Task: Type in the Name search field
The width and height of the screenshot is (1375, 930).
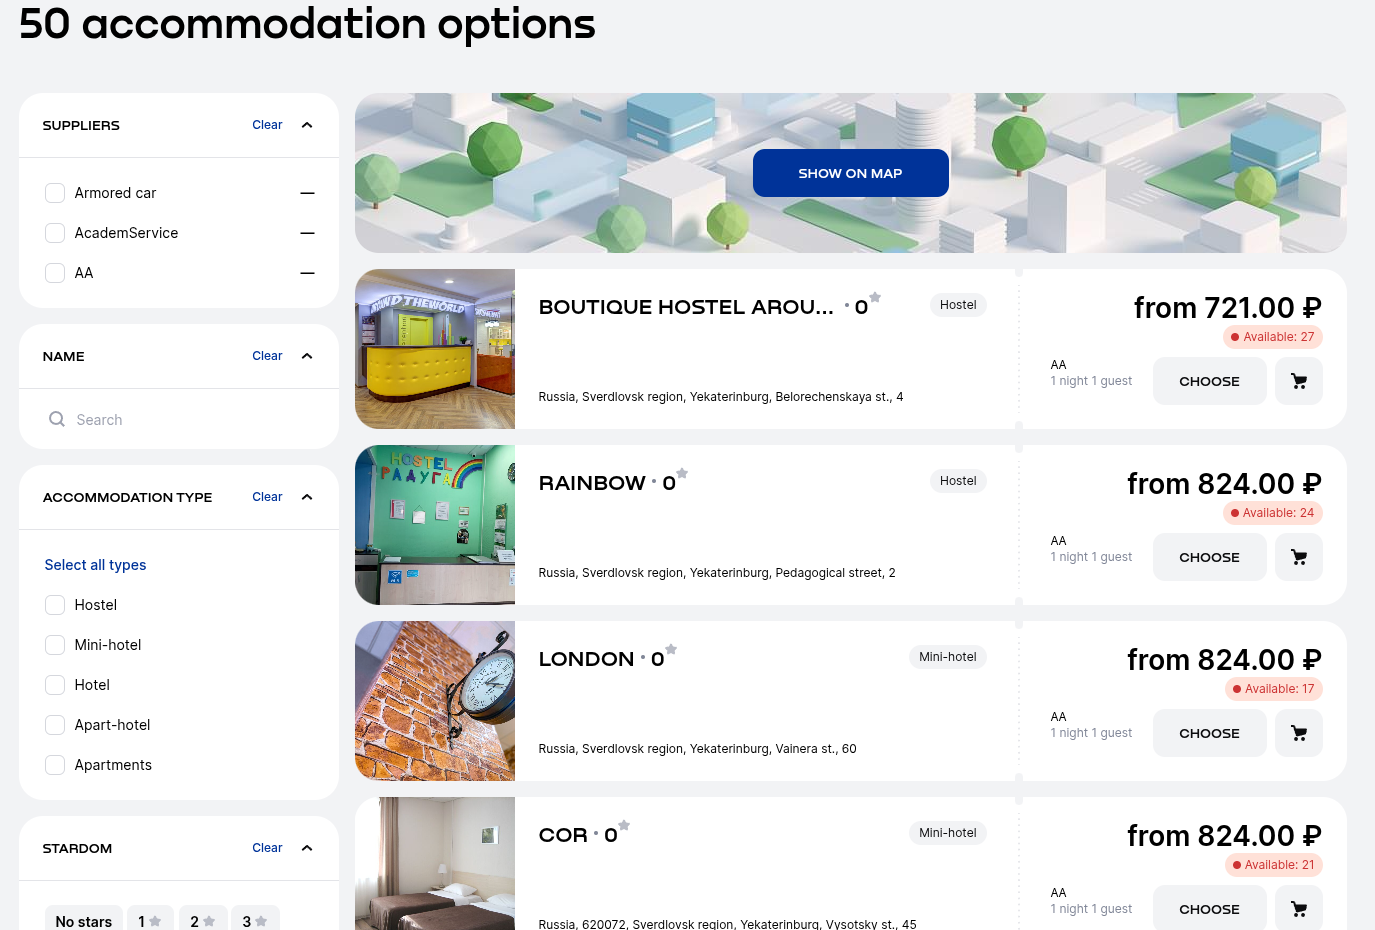Action: [x=190, y=420]
